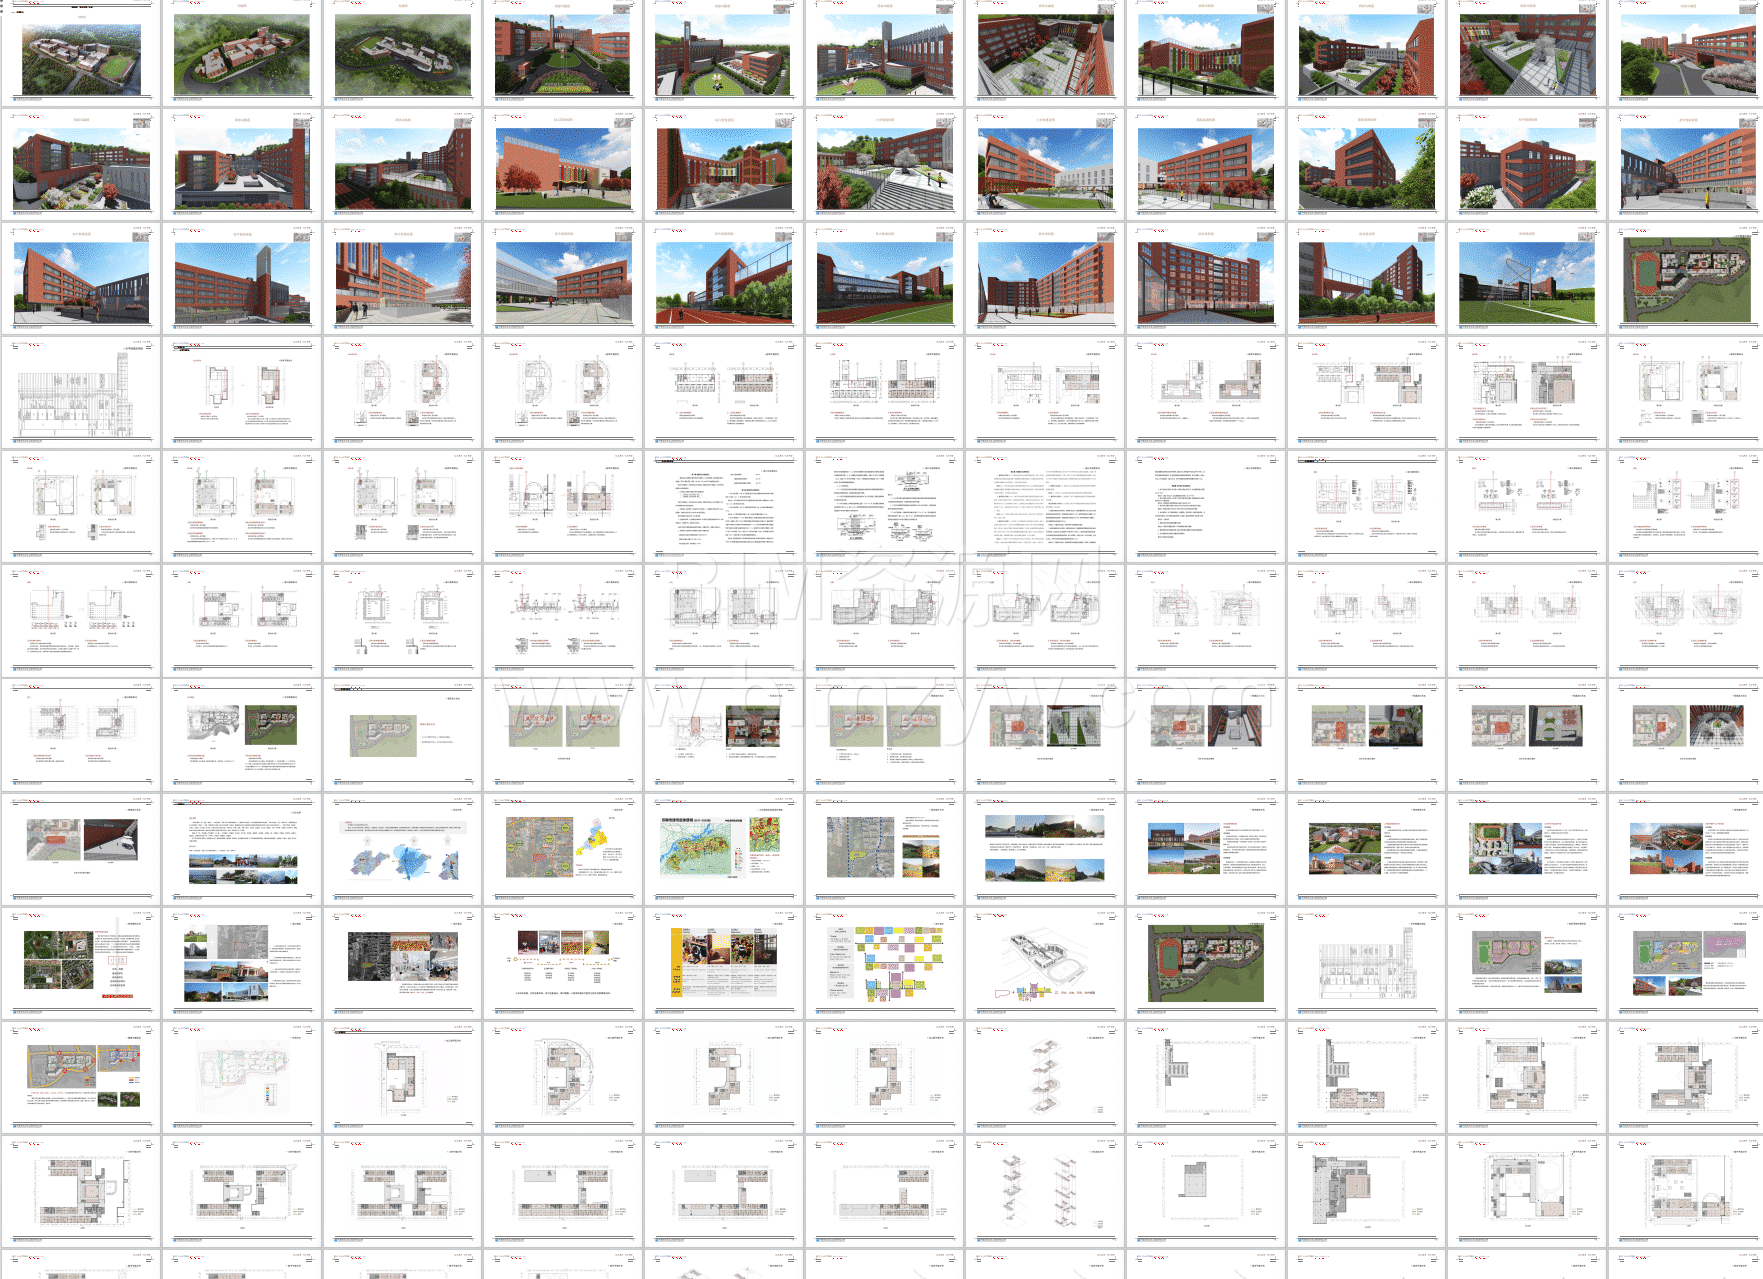1763x1279 pixels.
Task: Open the rendering with tall grey tower on brick block
Action: click(x=242, y=278)
